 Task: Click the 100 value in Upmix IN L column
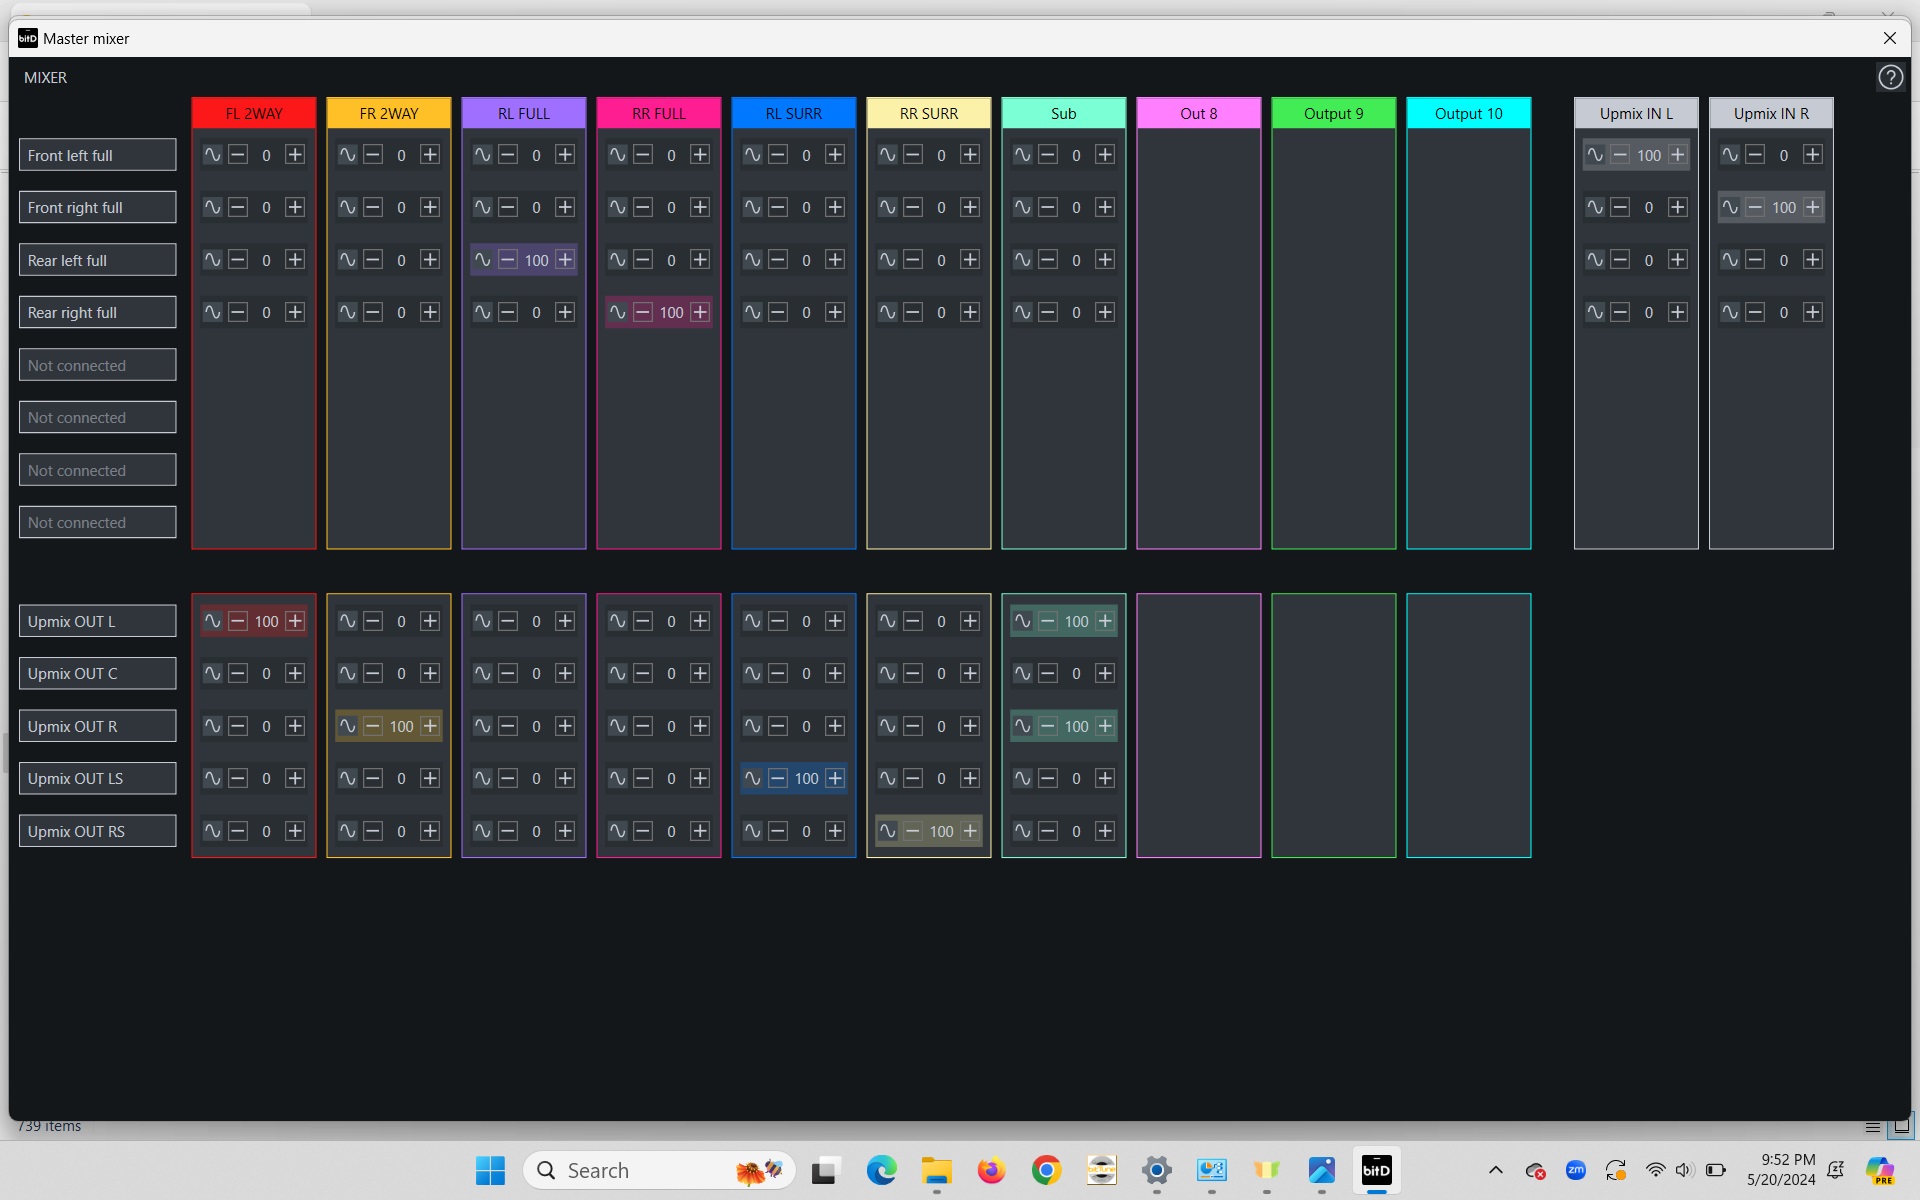1649,155
